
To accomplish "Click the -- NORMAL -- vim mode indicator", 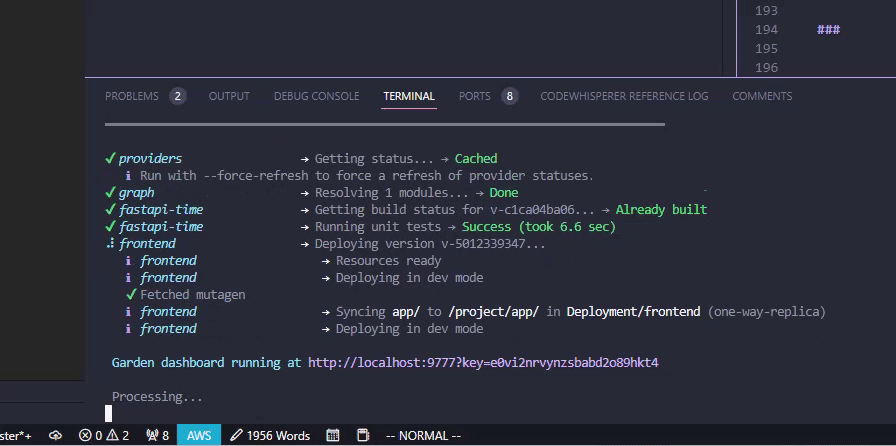I will pyautogui.click(x=423, y=436).
